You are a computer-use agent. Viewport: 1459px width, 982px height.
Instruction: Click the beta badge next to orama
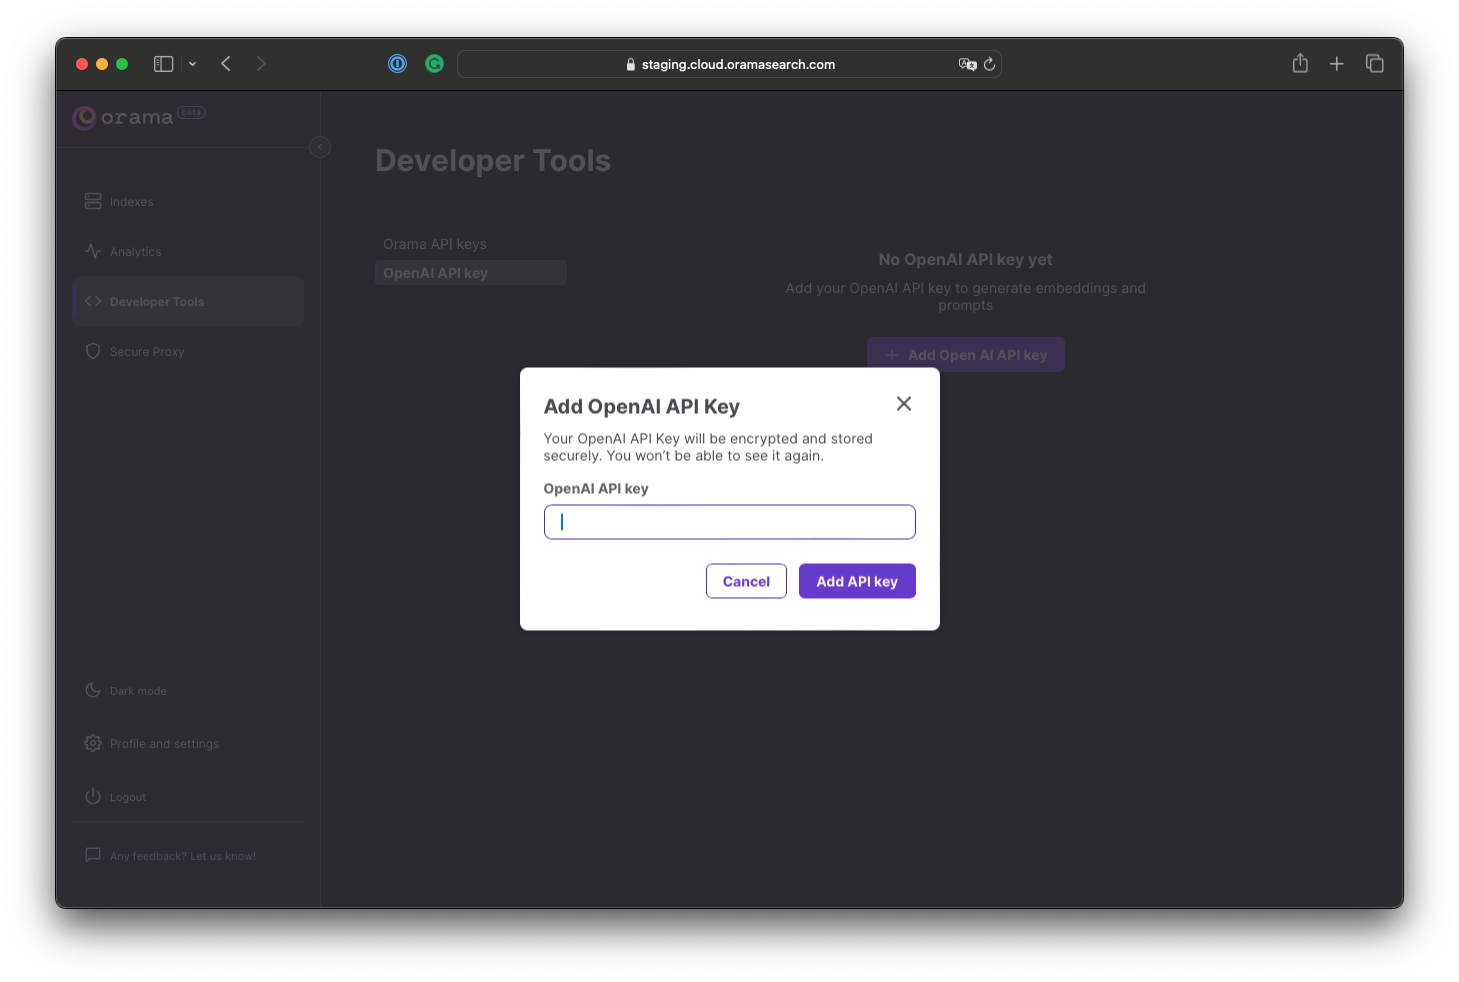[x=191, y=112]
